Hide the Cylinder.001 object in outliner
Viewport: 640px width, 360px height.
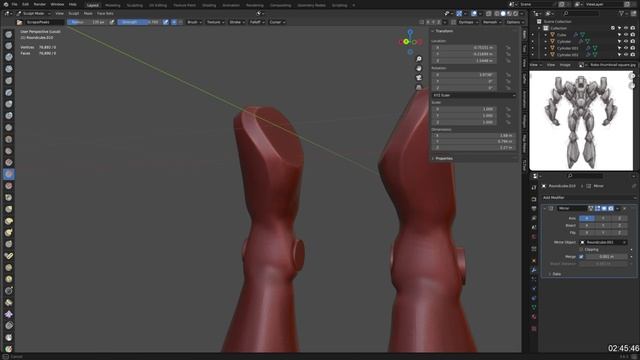coord(626,48)
